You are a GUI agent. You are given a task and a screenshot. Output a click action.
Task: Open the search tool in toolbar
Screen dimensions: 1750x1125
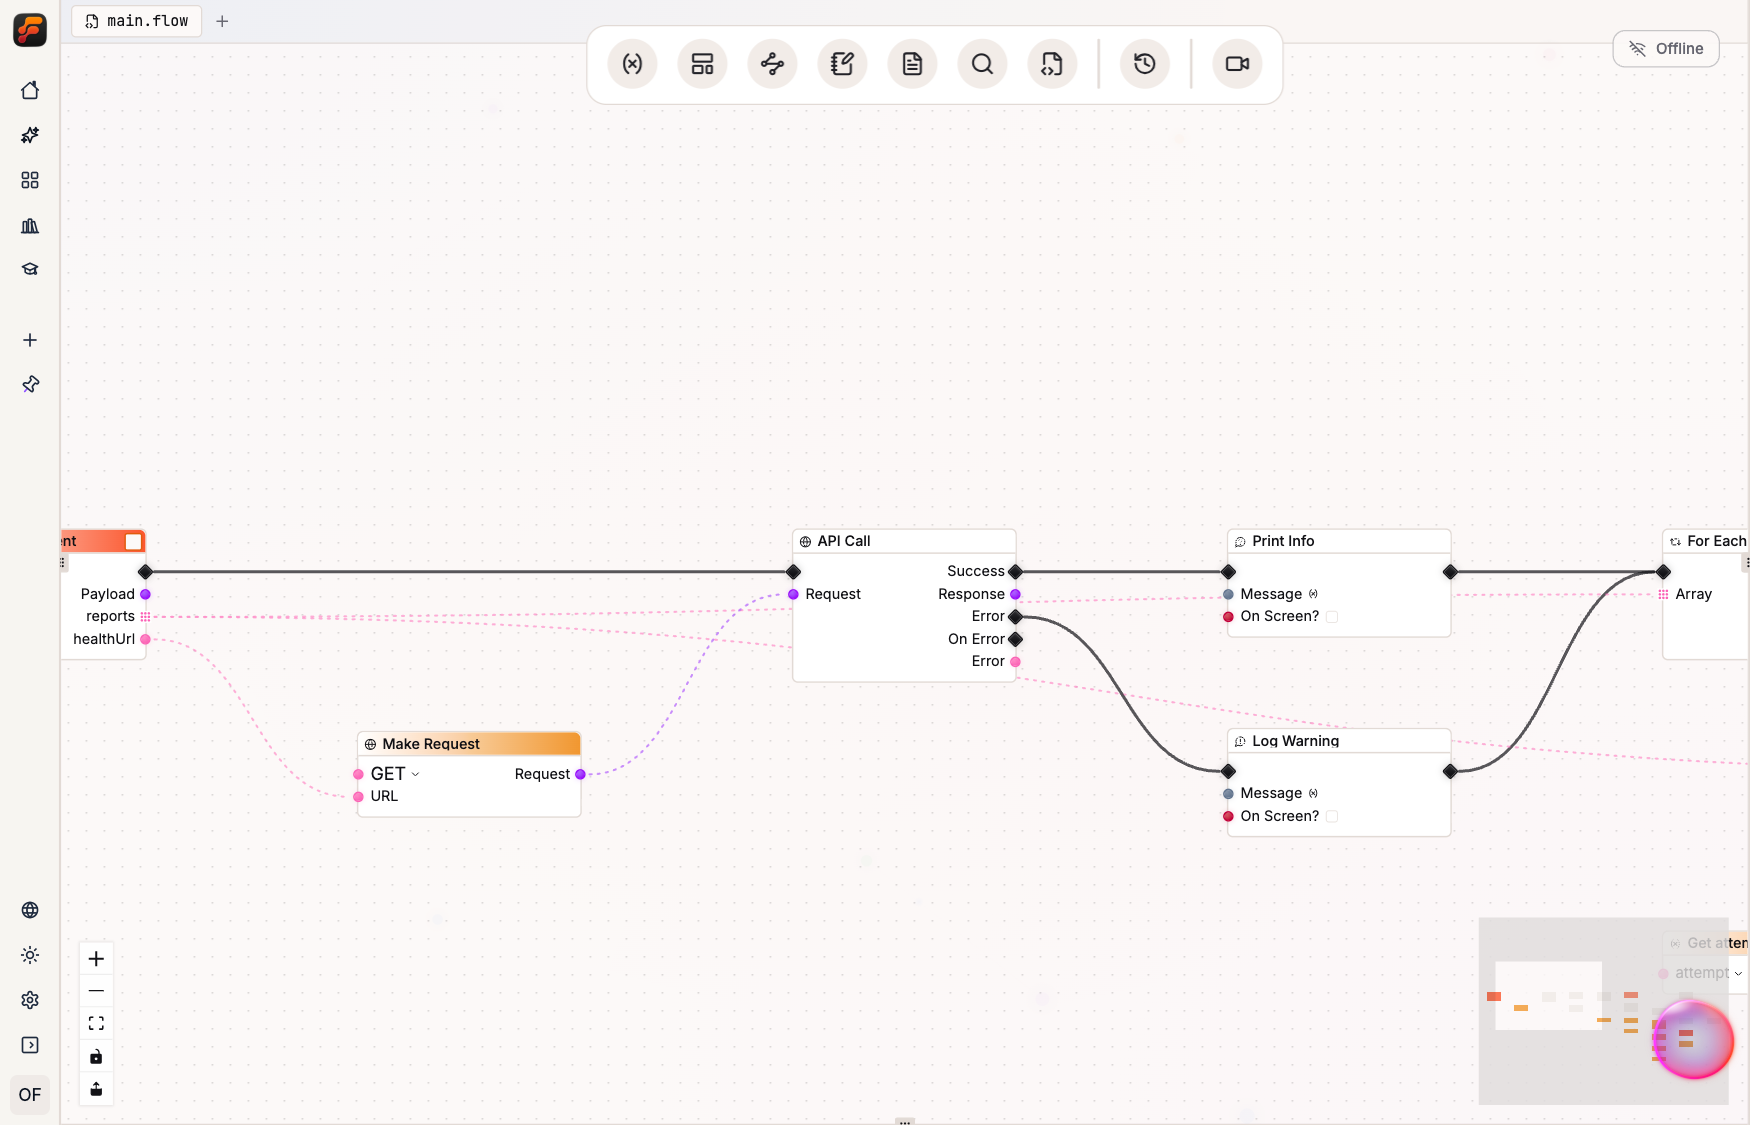[982, 64]
